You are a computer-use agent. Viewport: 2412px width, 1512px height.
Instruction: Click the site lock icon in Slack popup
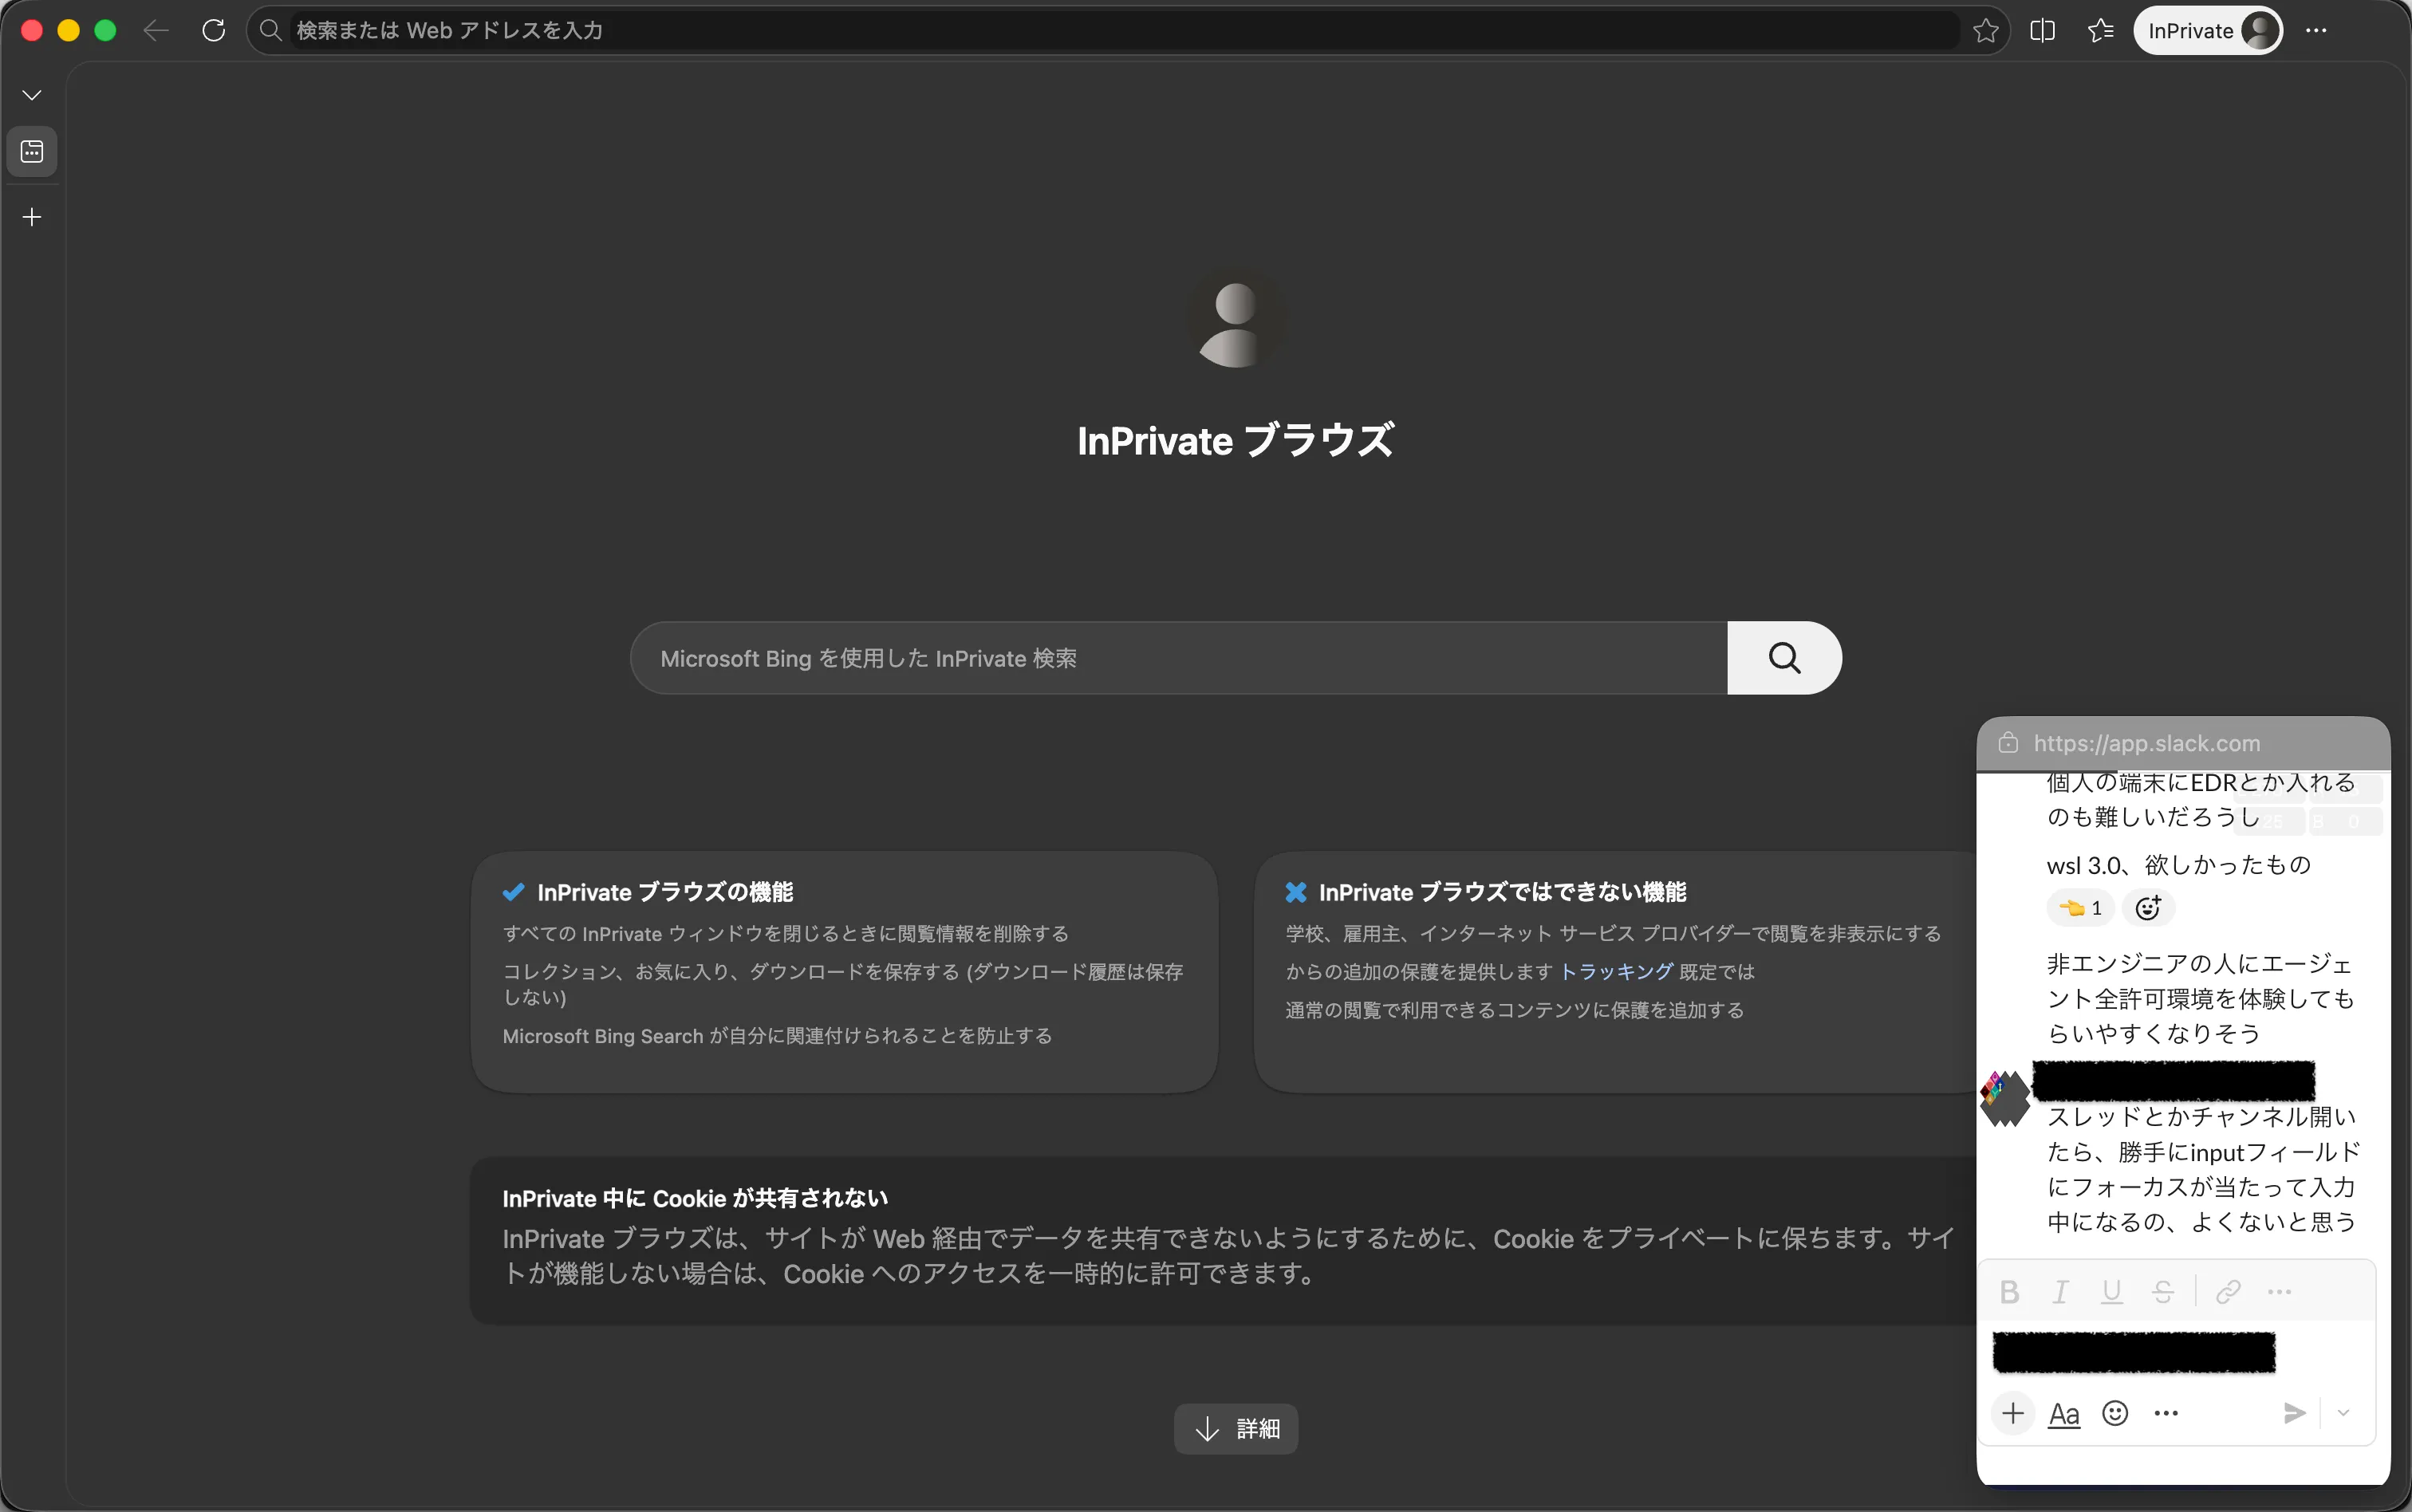(x=2008, y=743)
